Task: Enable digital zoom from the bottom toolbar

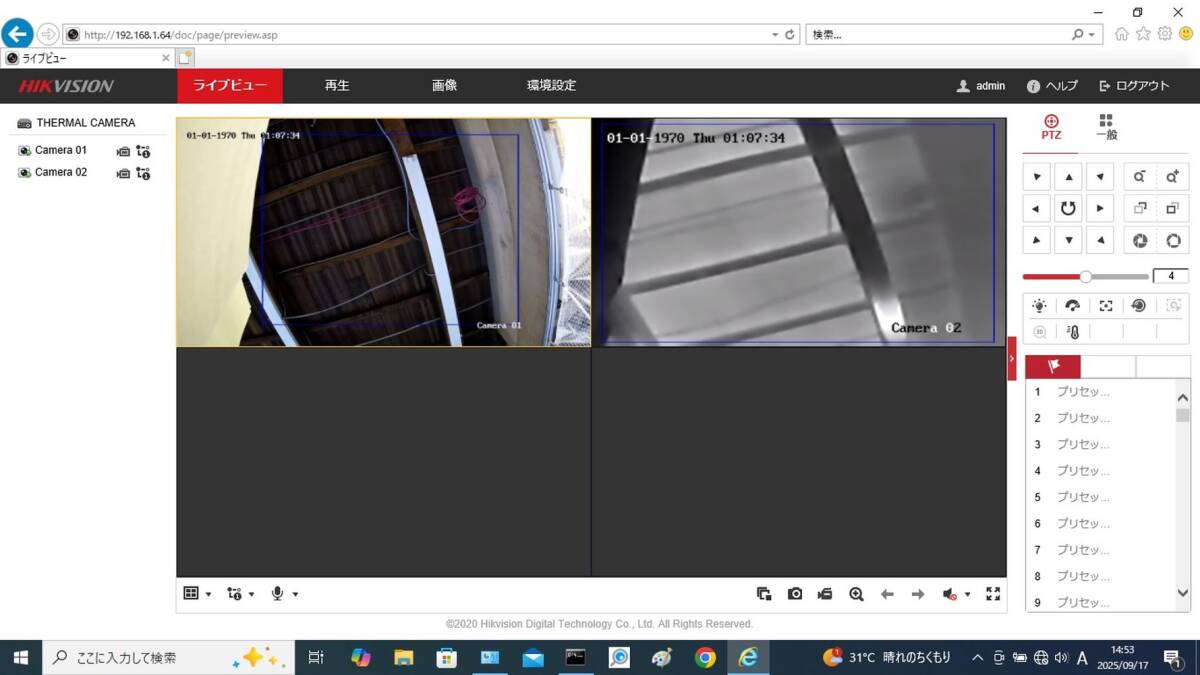Action: 856,594
